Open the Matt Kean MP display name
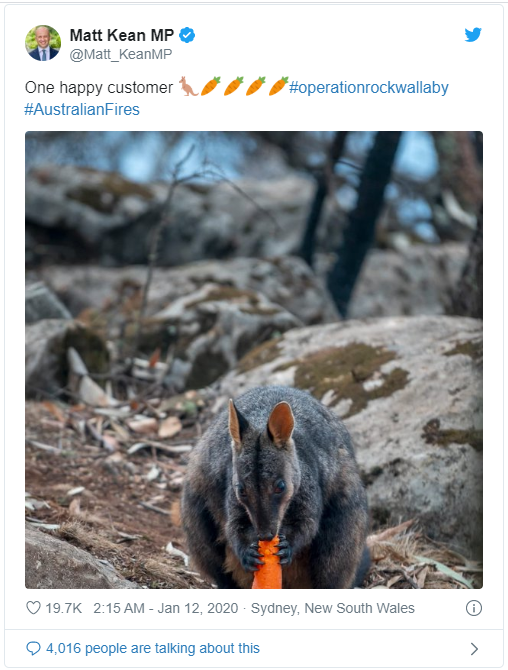Viewport: 508px width, 670px height. point(122,35)
